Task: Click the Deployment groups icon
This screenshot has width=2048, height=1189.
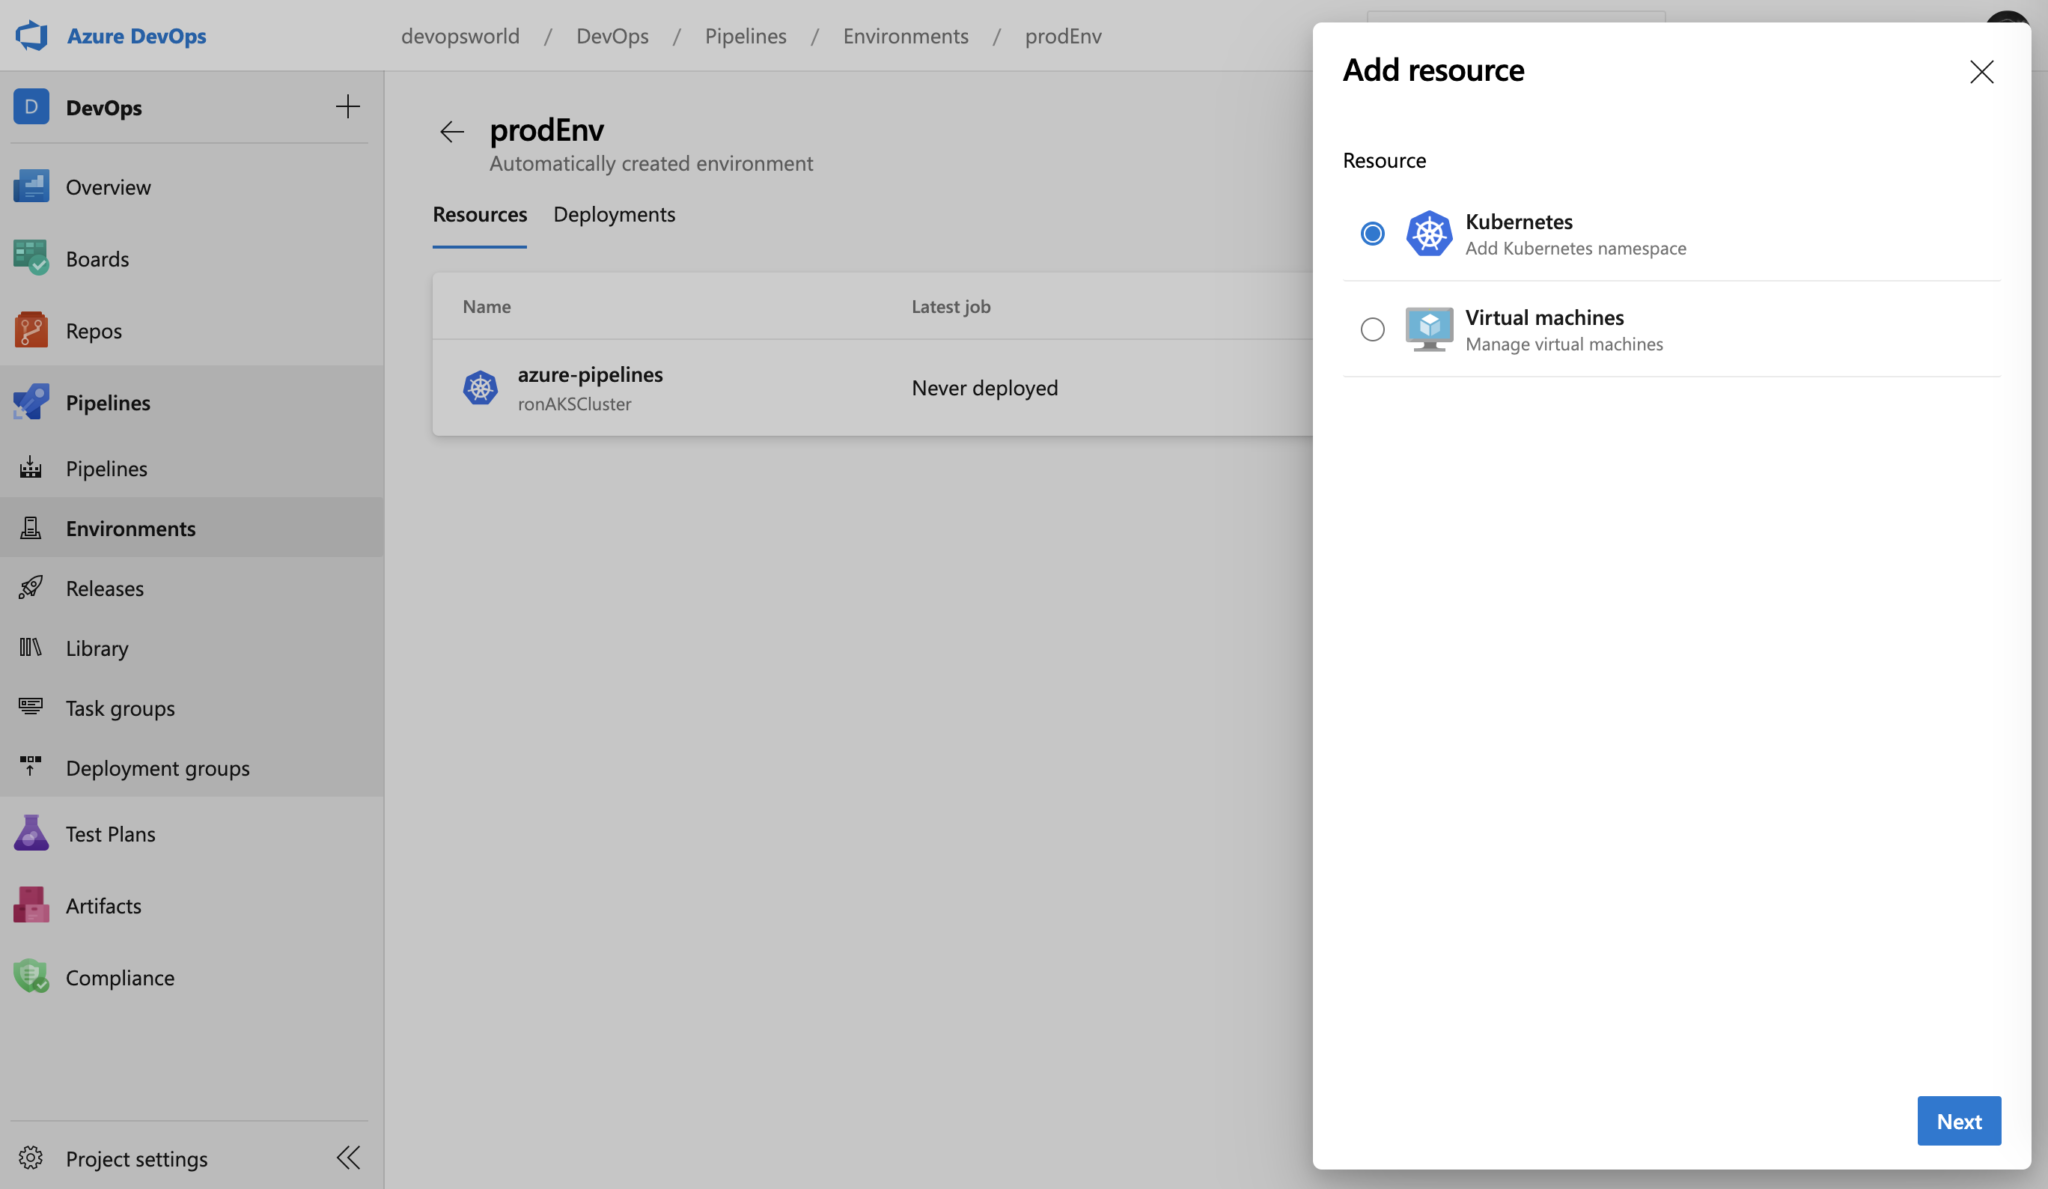Action: click(x=31, y=767)
